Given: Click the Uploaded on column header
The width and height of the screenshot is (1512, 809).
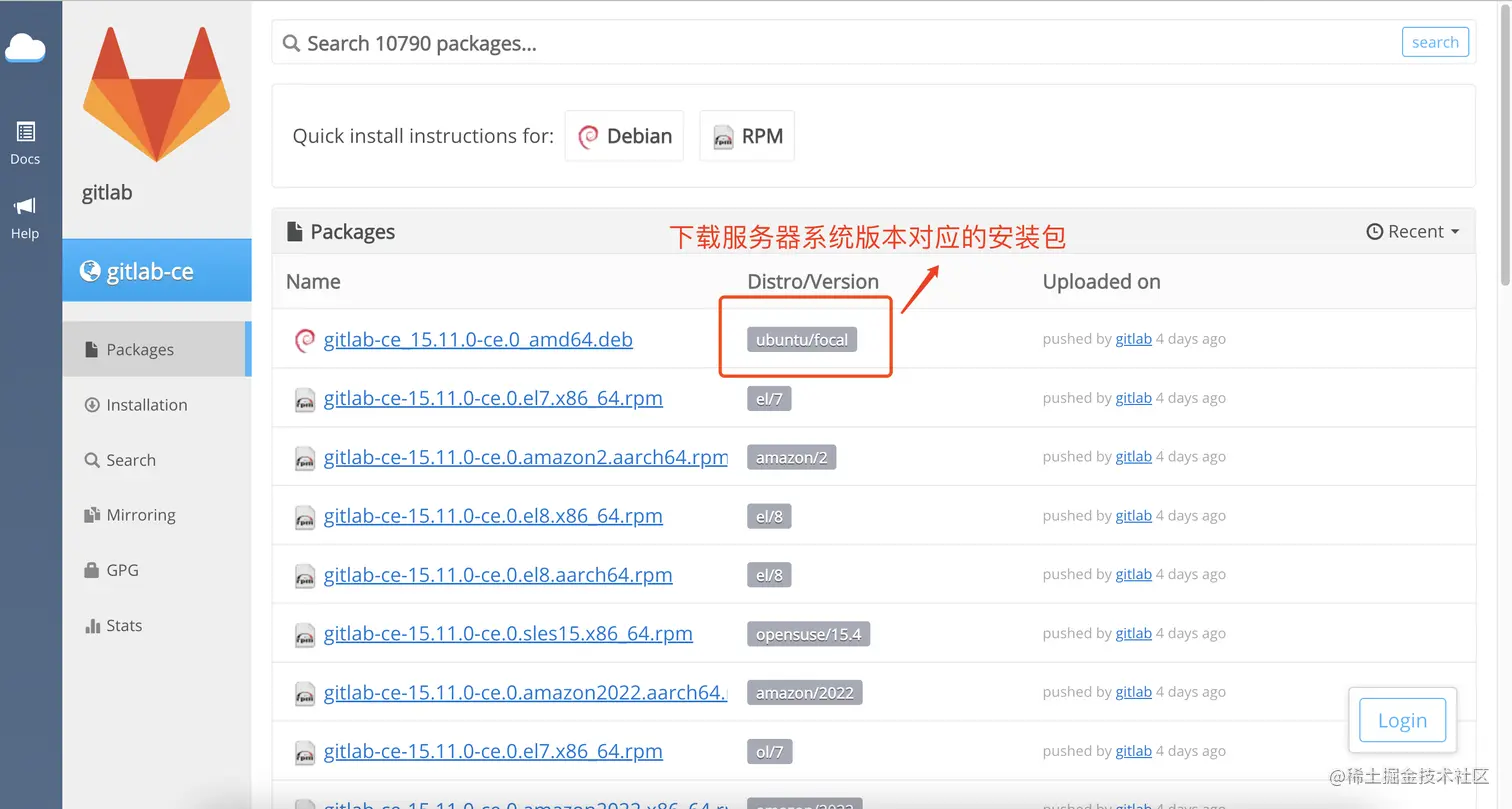Looking at the screenshot, I should tap(1101, 281).
